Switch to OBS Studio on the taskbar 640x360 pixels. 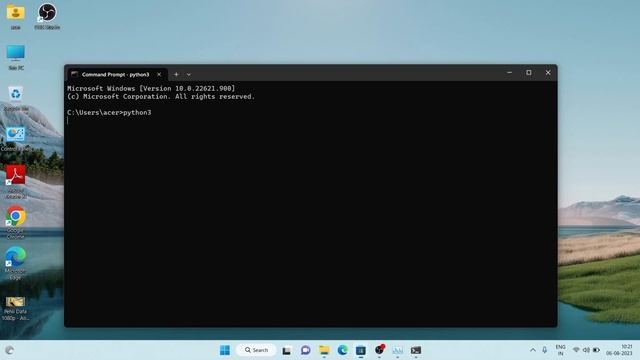point(379,350)
